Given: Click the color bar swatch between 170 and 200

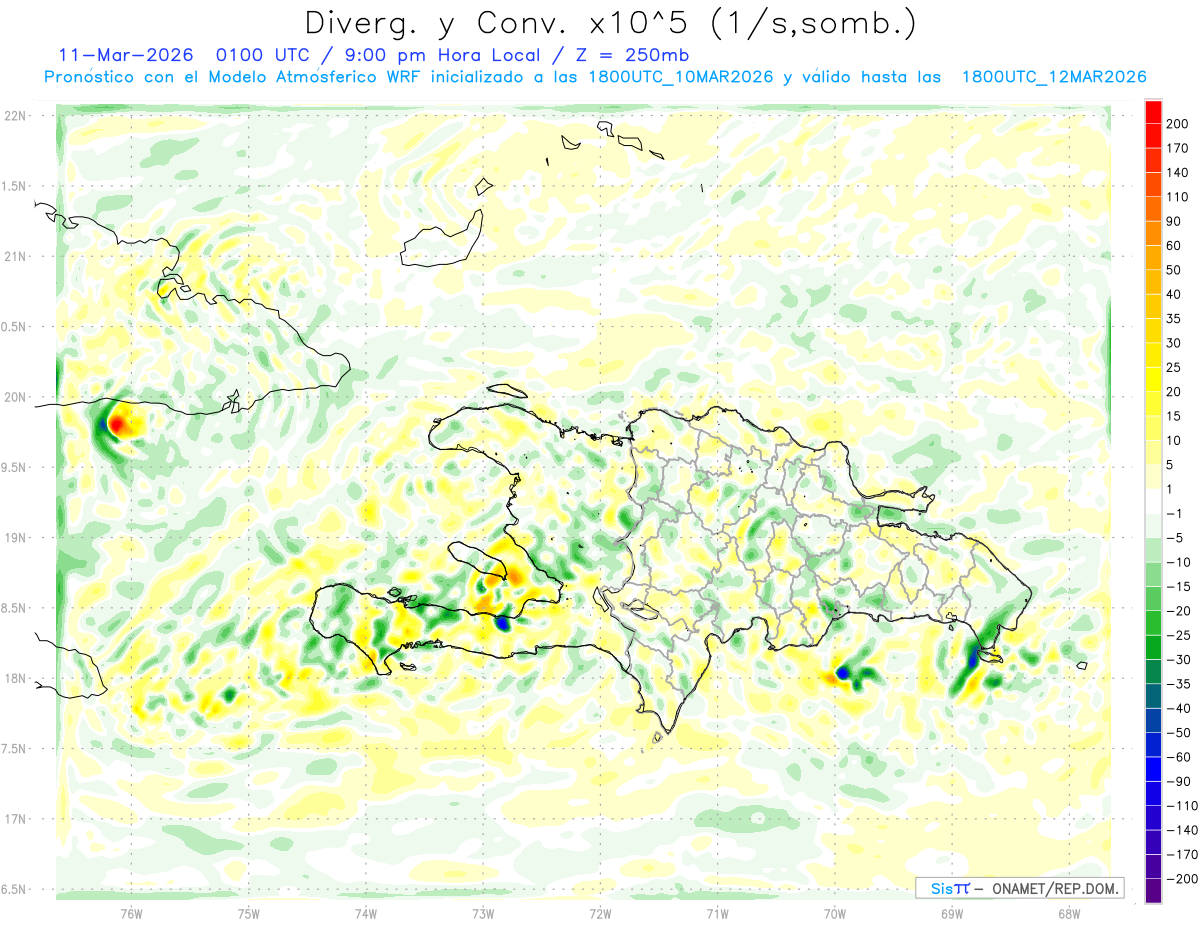Looking at the screenshot, I should coord(1153,136).
